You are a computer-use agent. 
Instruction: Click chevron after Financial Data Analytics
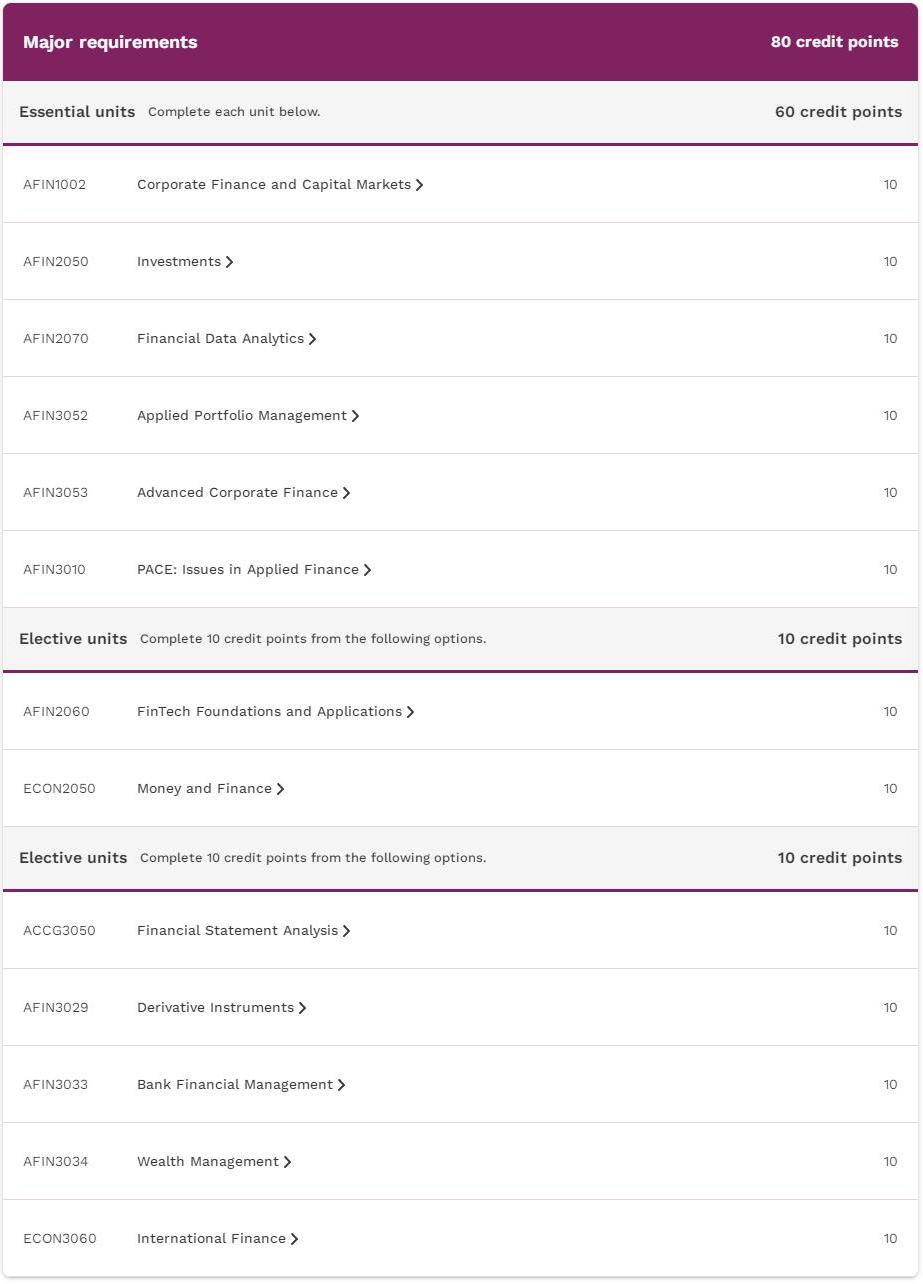click(312, 339)
